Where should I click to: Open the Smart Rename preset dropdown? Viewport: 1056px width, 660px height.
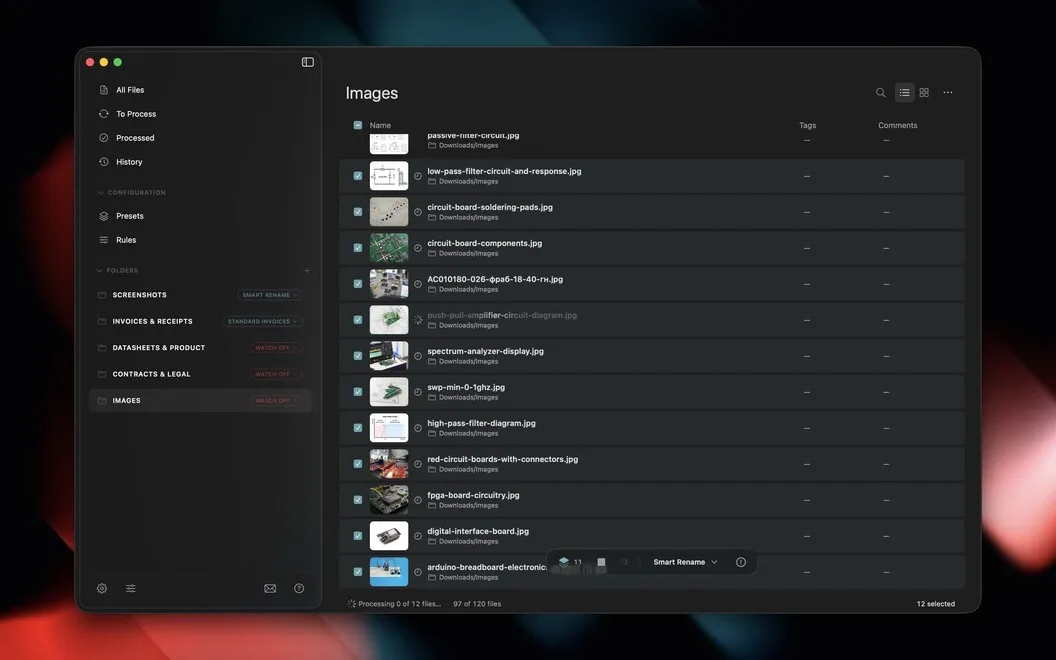coord(685,562)
